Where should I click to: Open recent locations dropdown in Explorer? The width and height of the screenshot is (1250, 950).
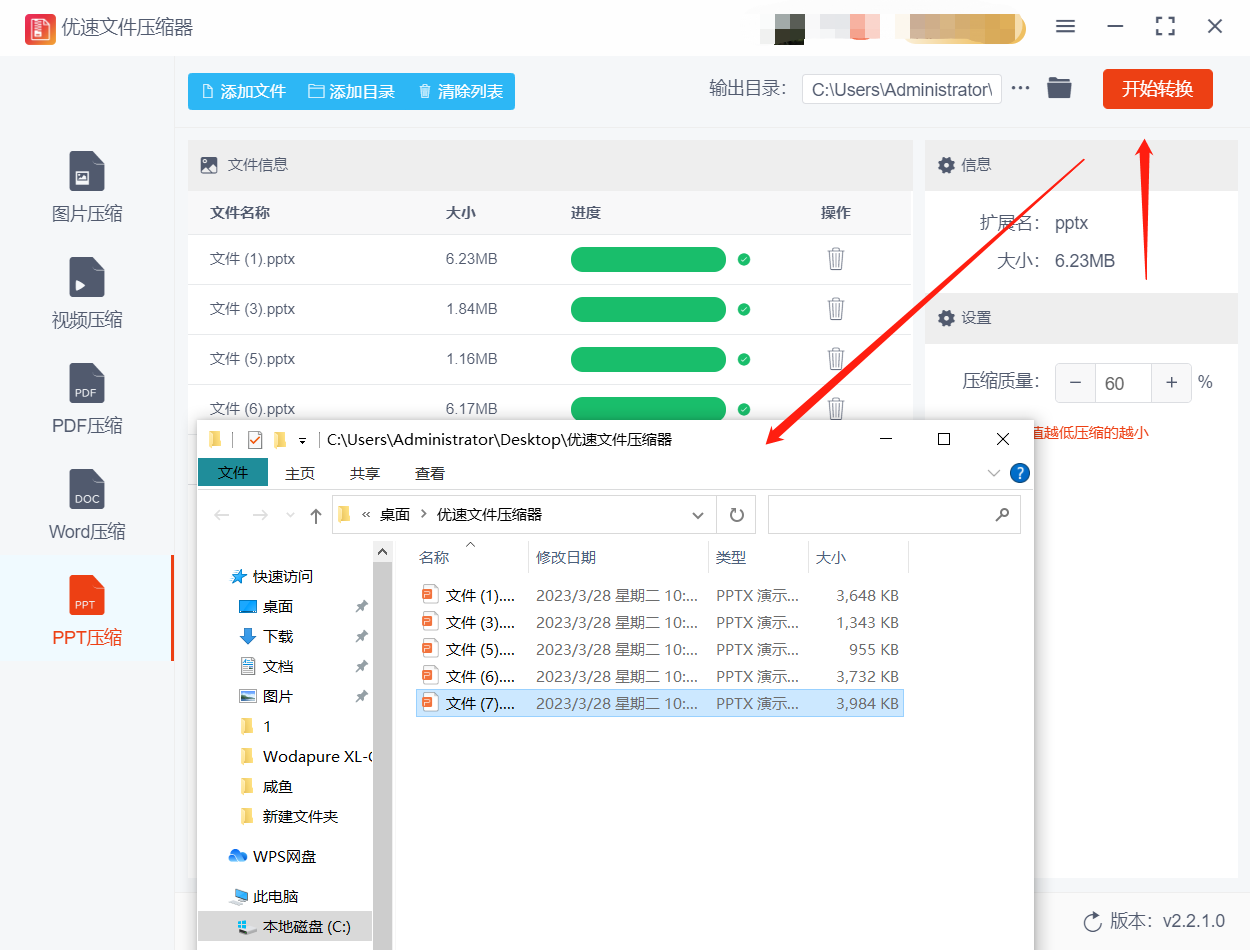tap(290, 515)
